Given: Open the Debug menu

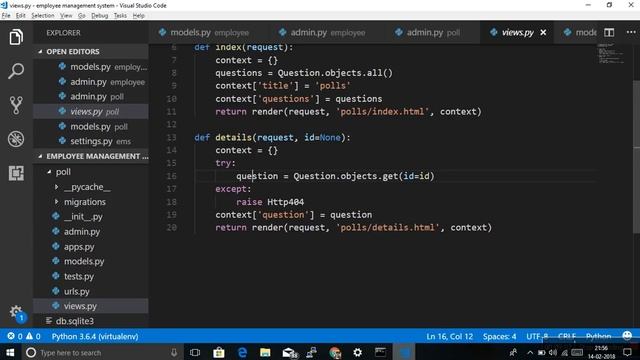Looking at the screenshot, I should tap(100, 16).
